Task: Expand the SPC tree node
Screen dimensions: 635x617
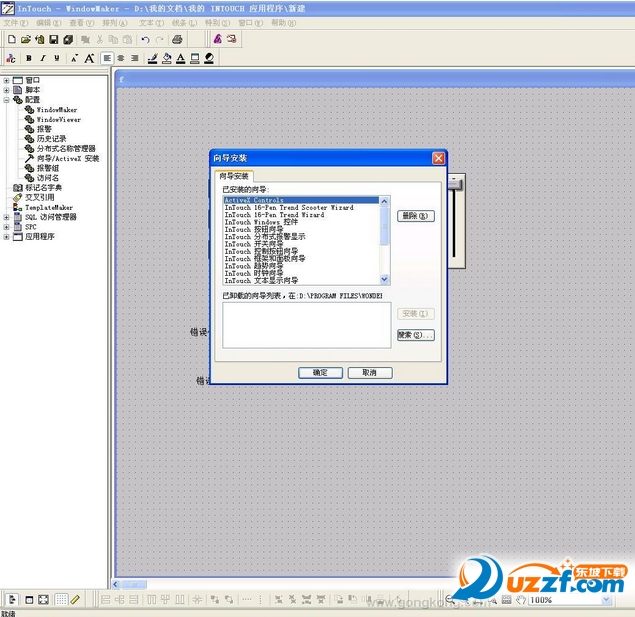Action: tap(6, 227)
